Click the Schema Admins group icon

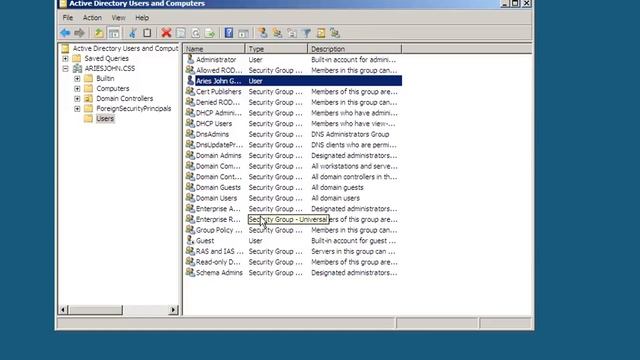pyautogui.click(x=190, y=272)
